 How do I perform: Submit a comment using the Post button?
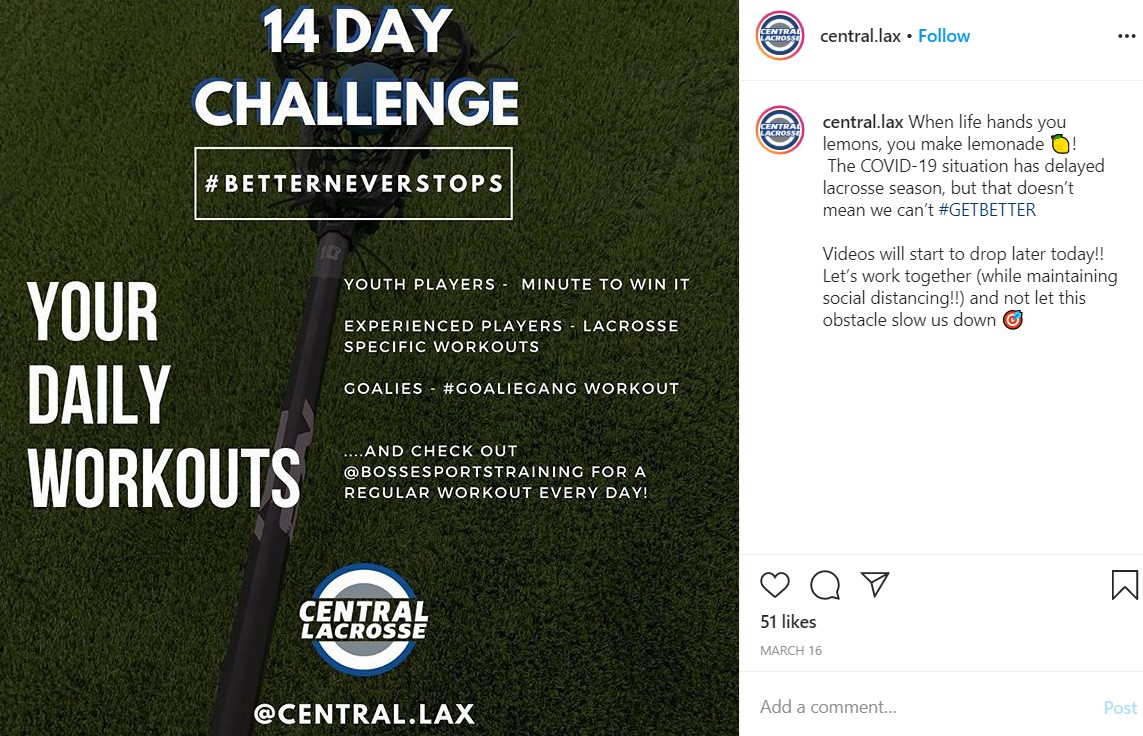[x=1120, y=707]
